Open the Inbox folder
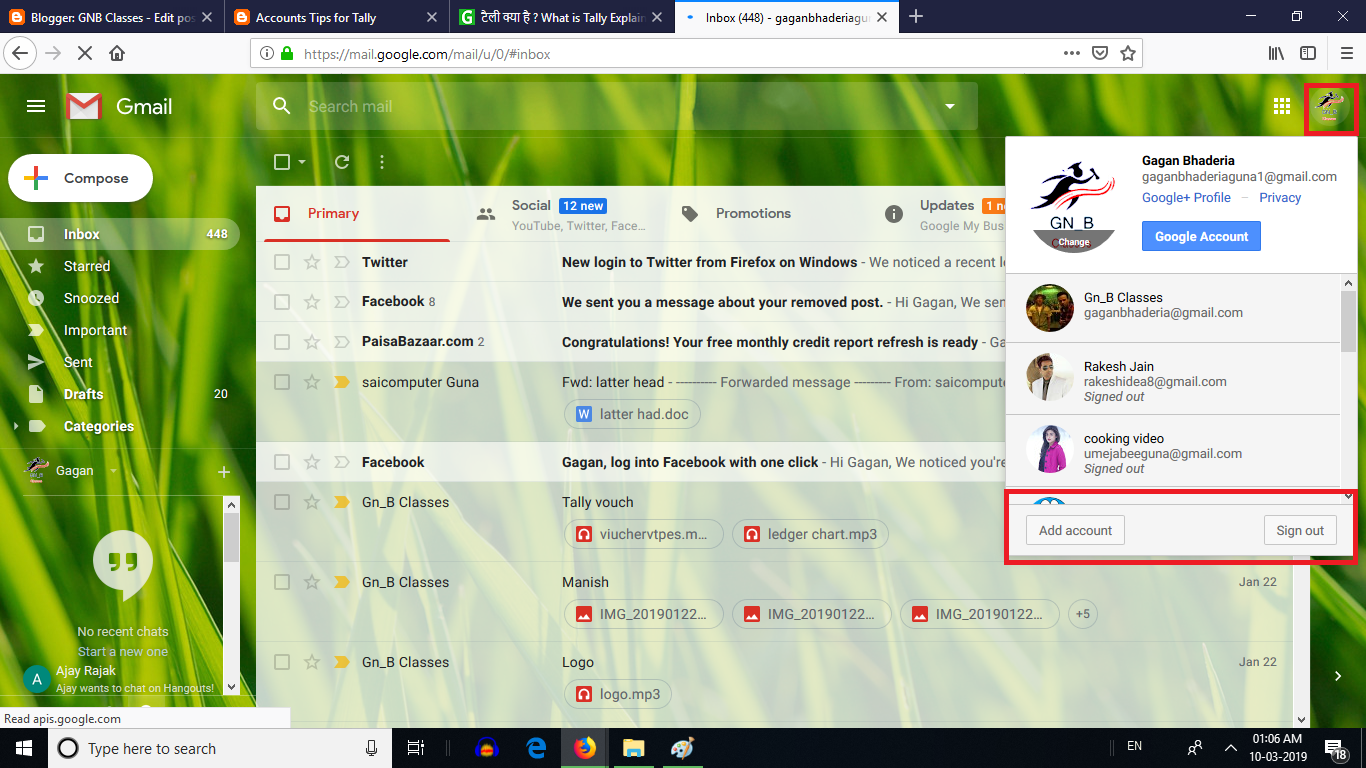Viewport: 1366px width, 768px height. [x=120, y=234]
